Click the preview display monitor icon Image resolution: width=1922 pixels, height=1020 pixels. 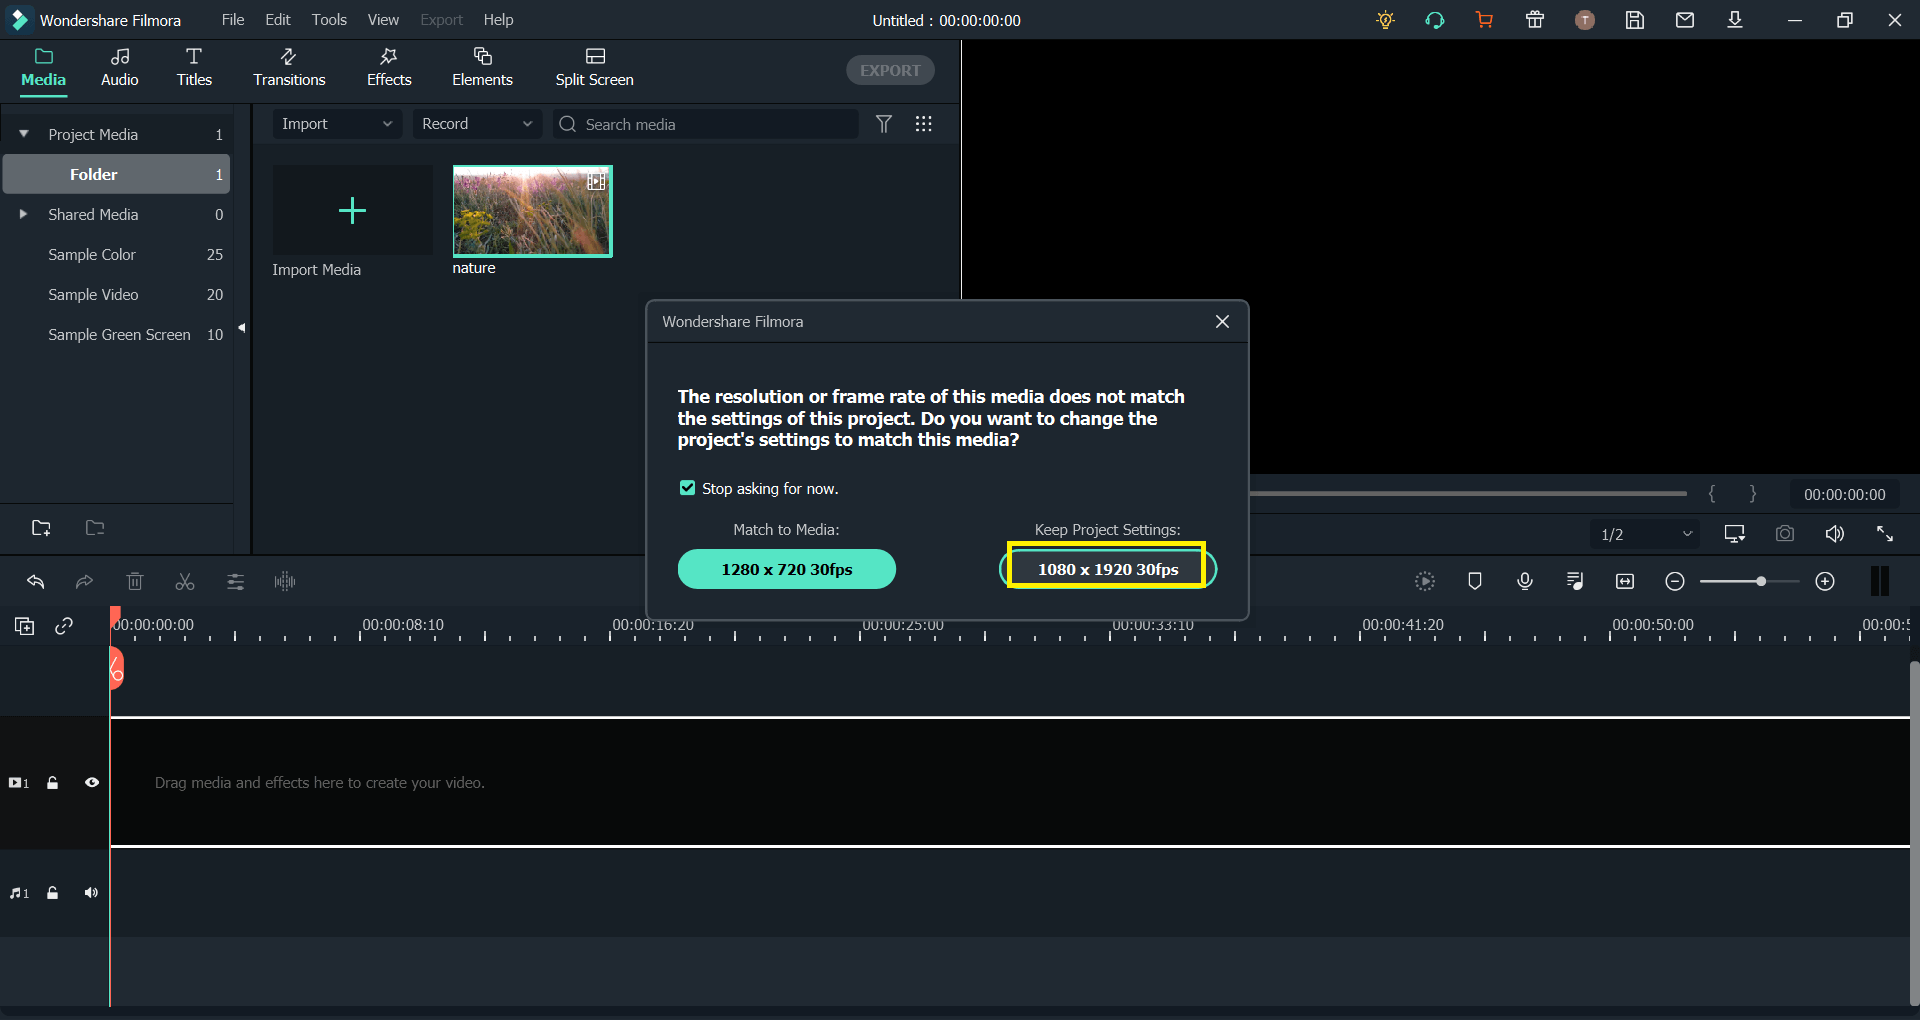click(x=1735, y=534)
